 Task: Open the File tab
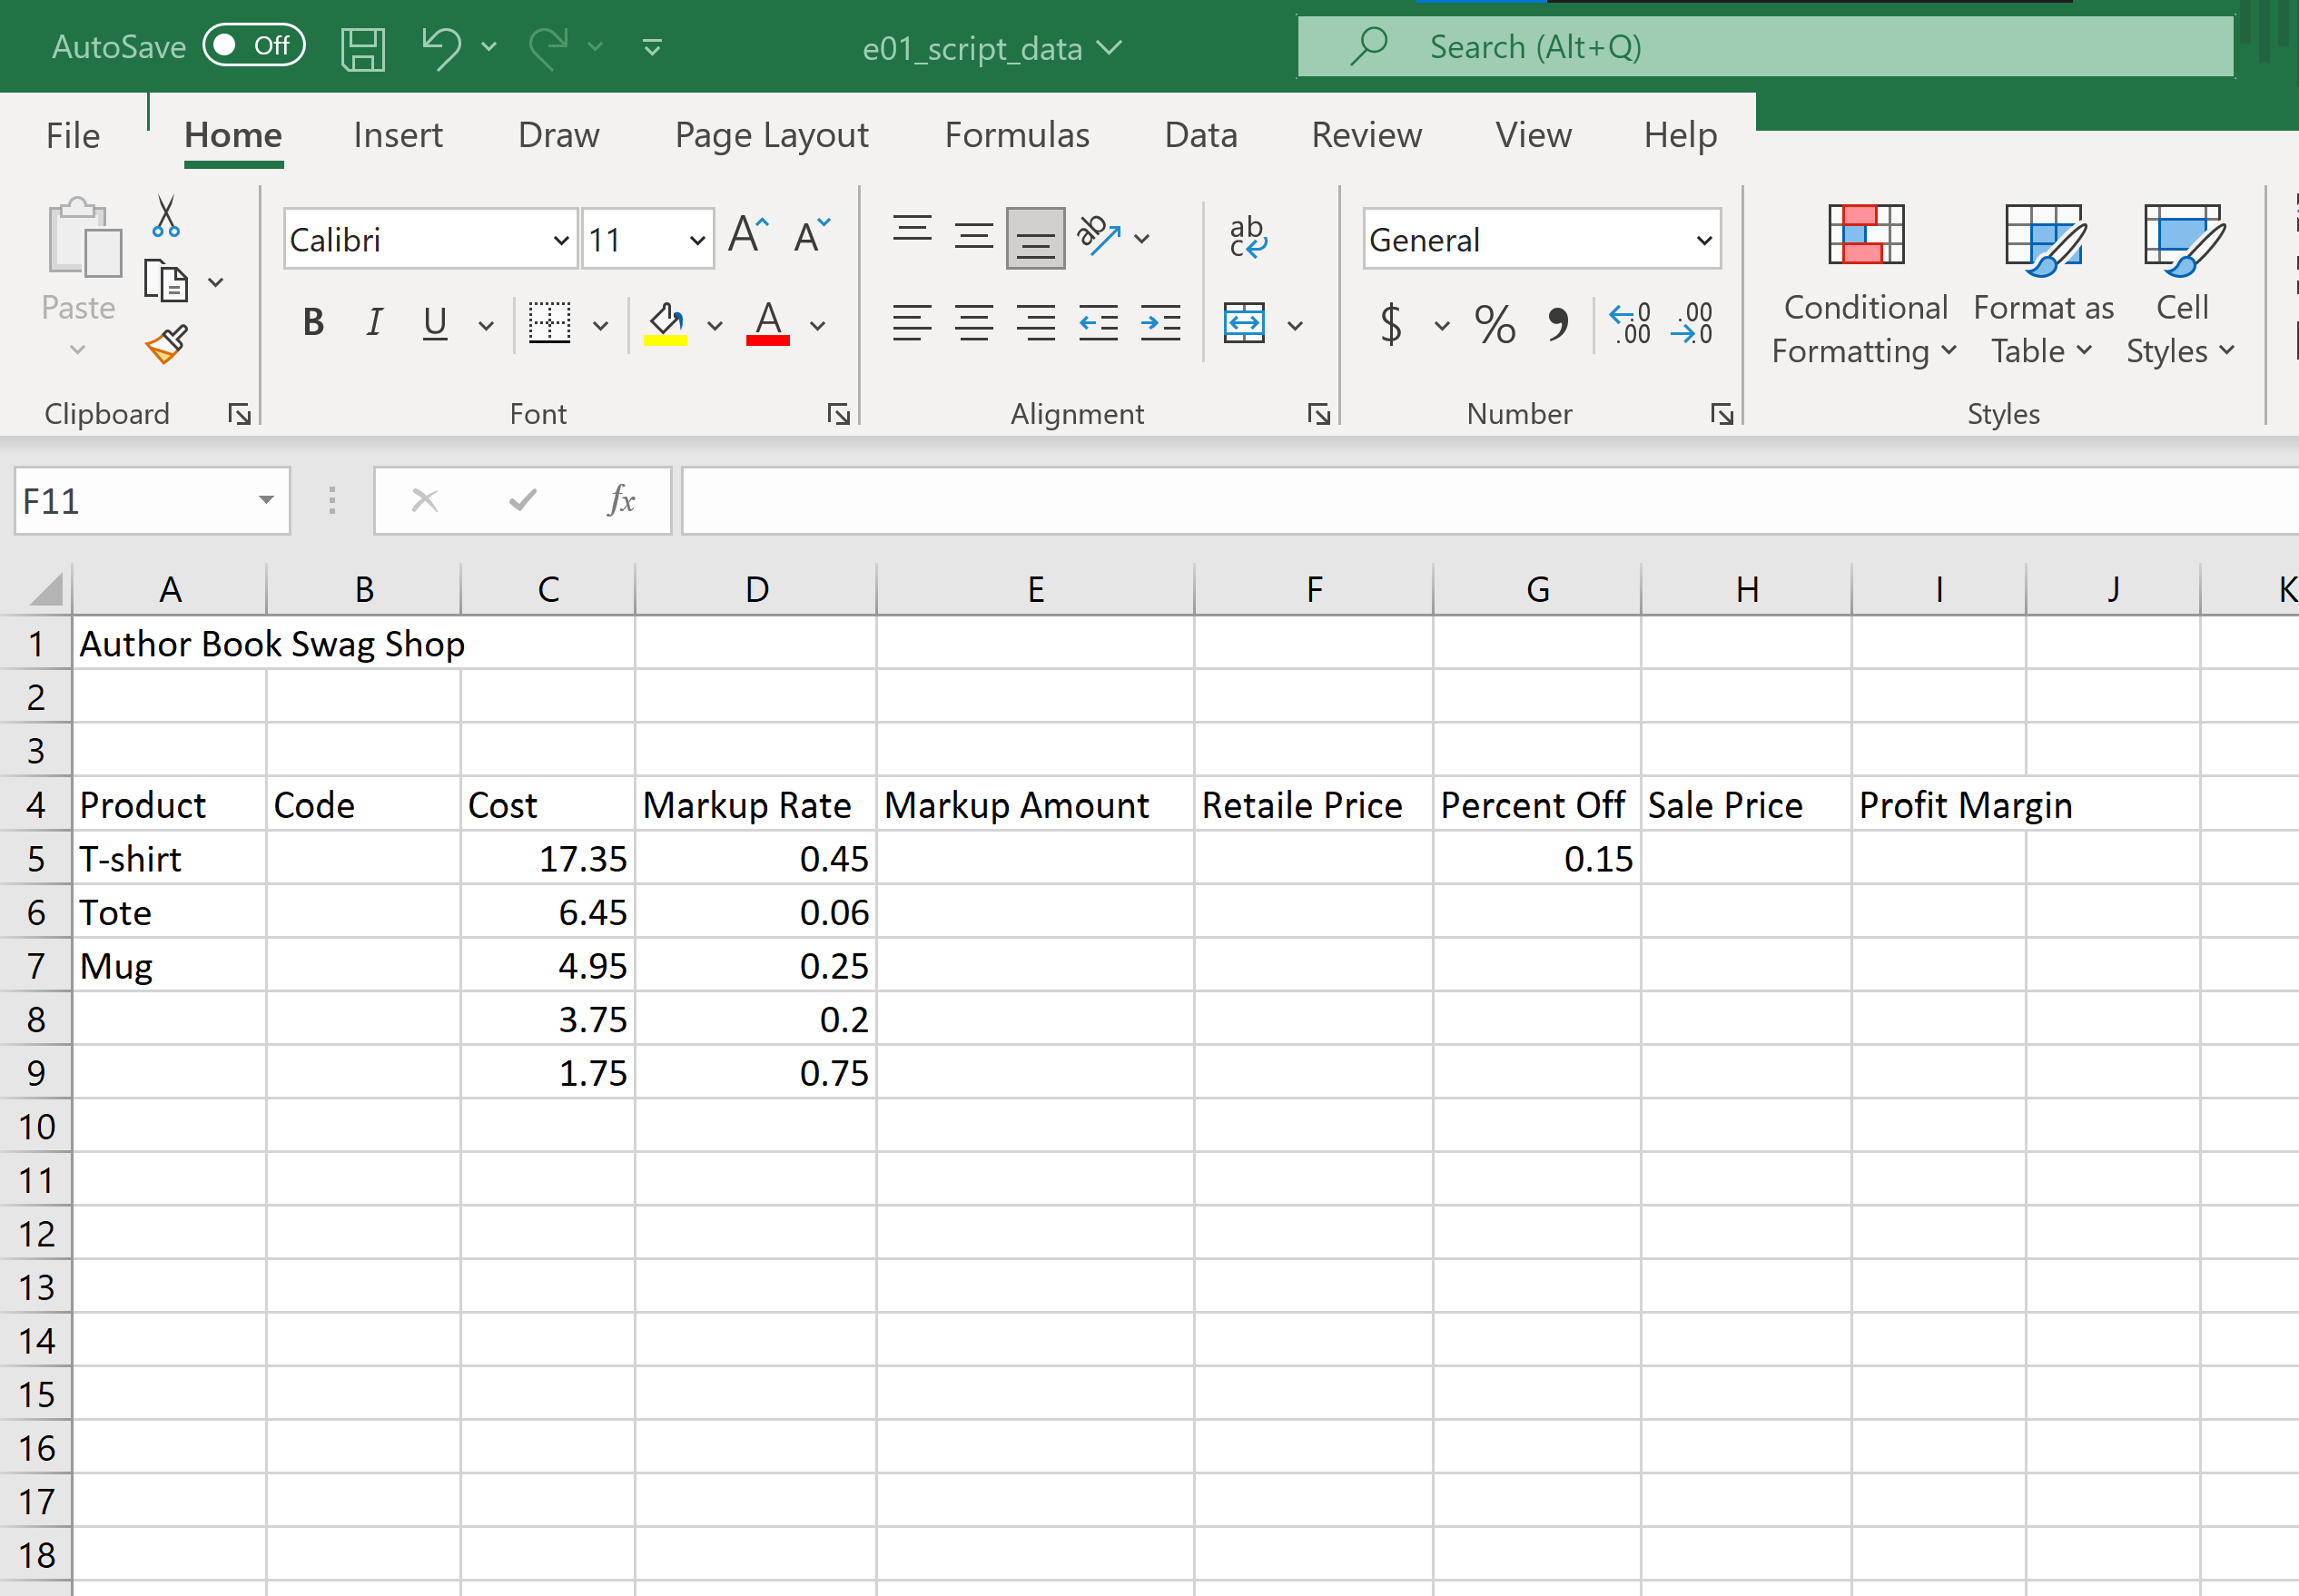pos(73,135)
